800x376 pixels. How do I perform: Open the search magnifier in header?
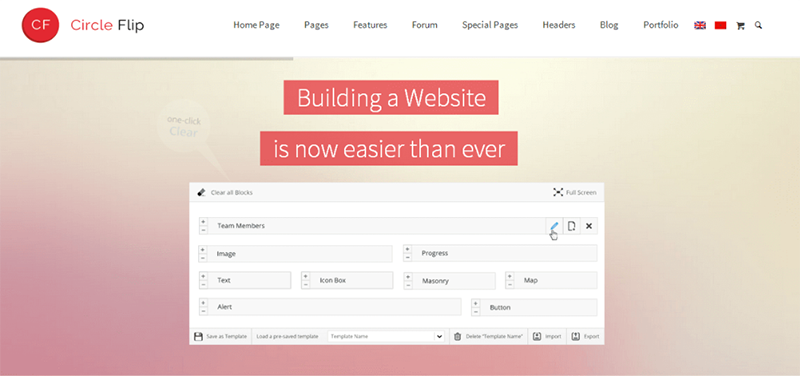tap(758, 25)
